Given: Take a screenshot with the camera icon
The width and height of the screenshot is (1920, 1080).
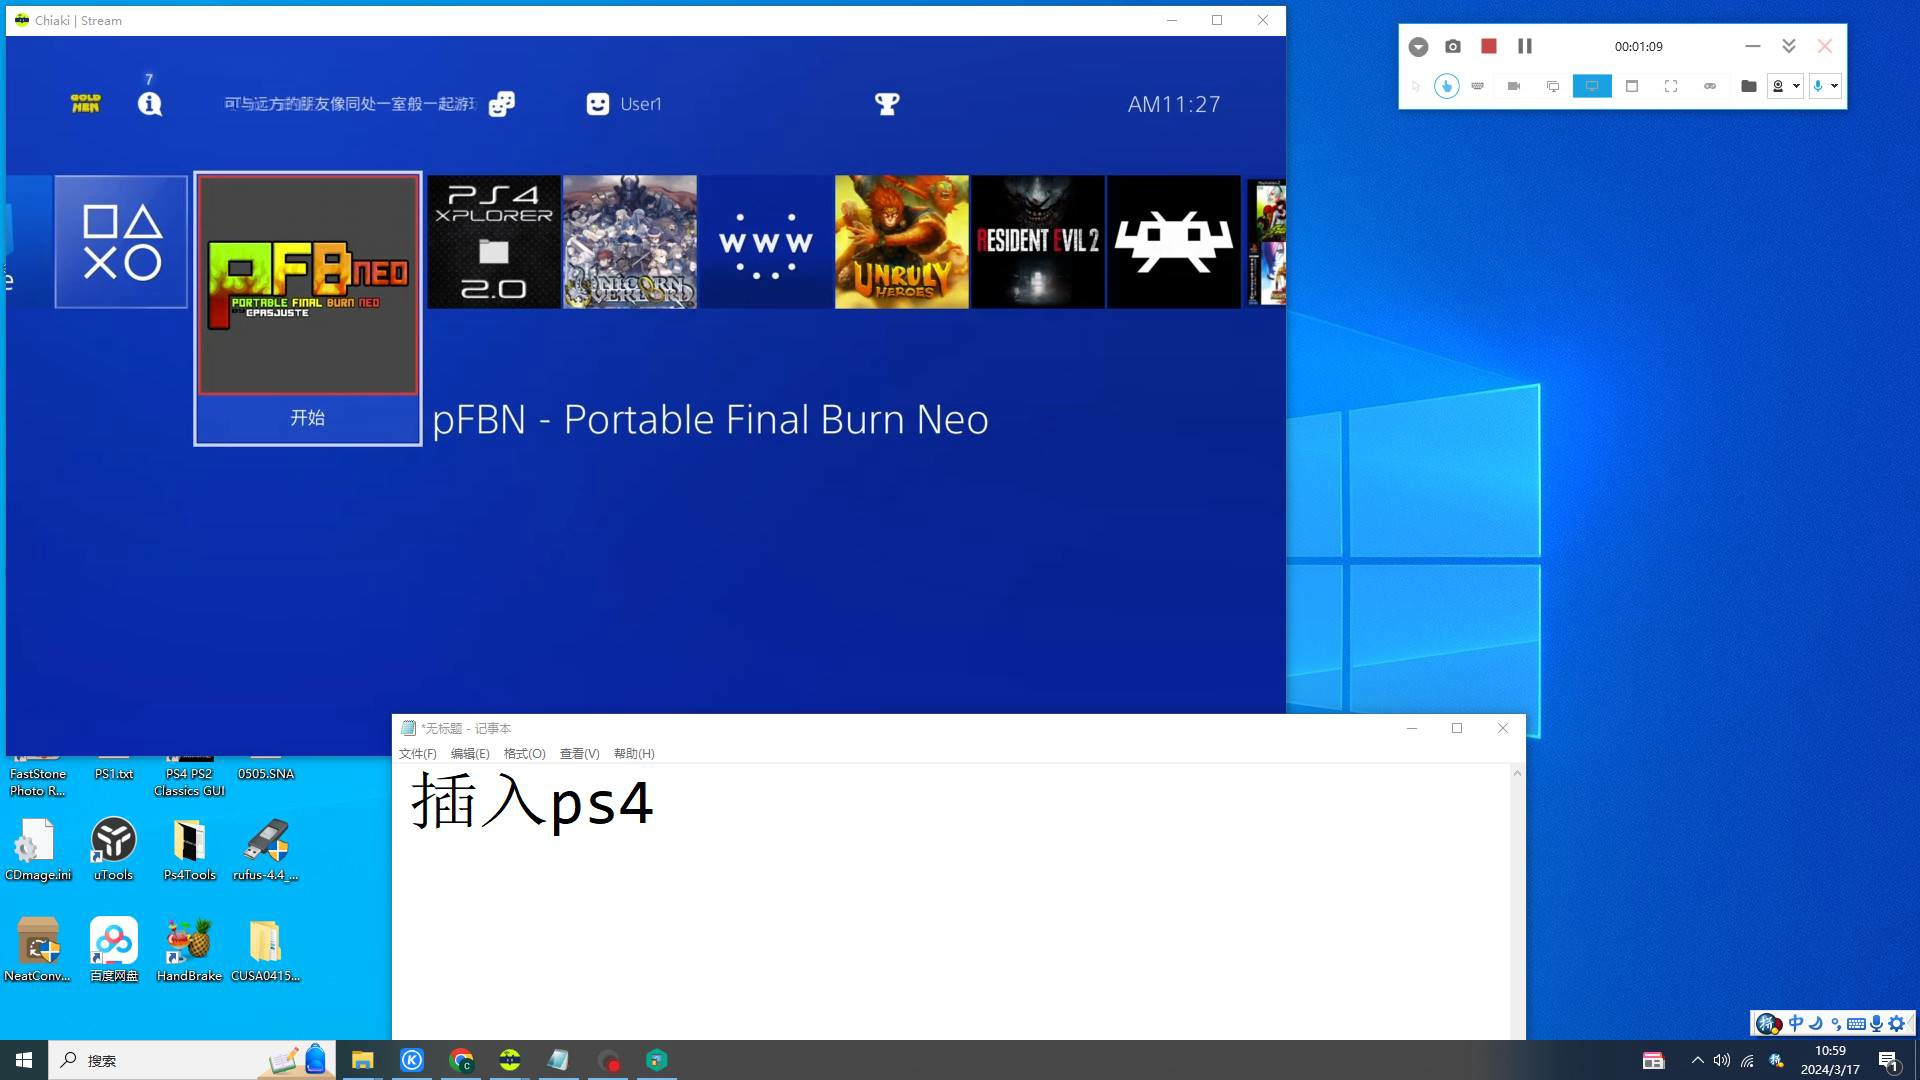Looking at the screenshot, I should pos(1453,46).
